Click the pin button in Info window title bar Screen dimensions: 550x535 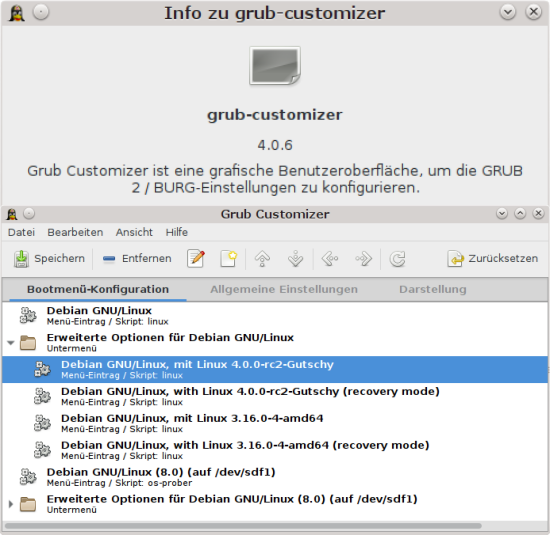pos(41,13)
